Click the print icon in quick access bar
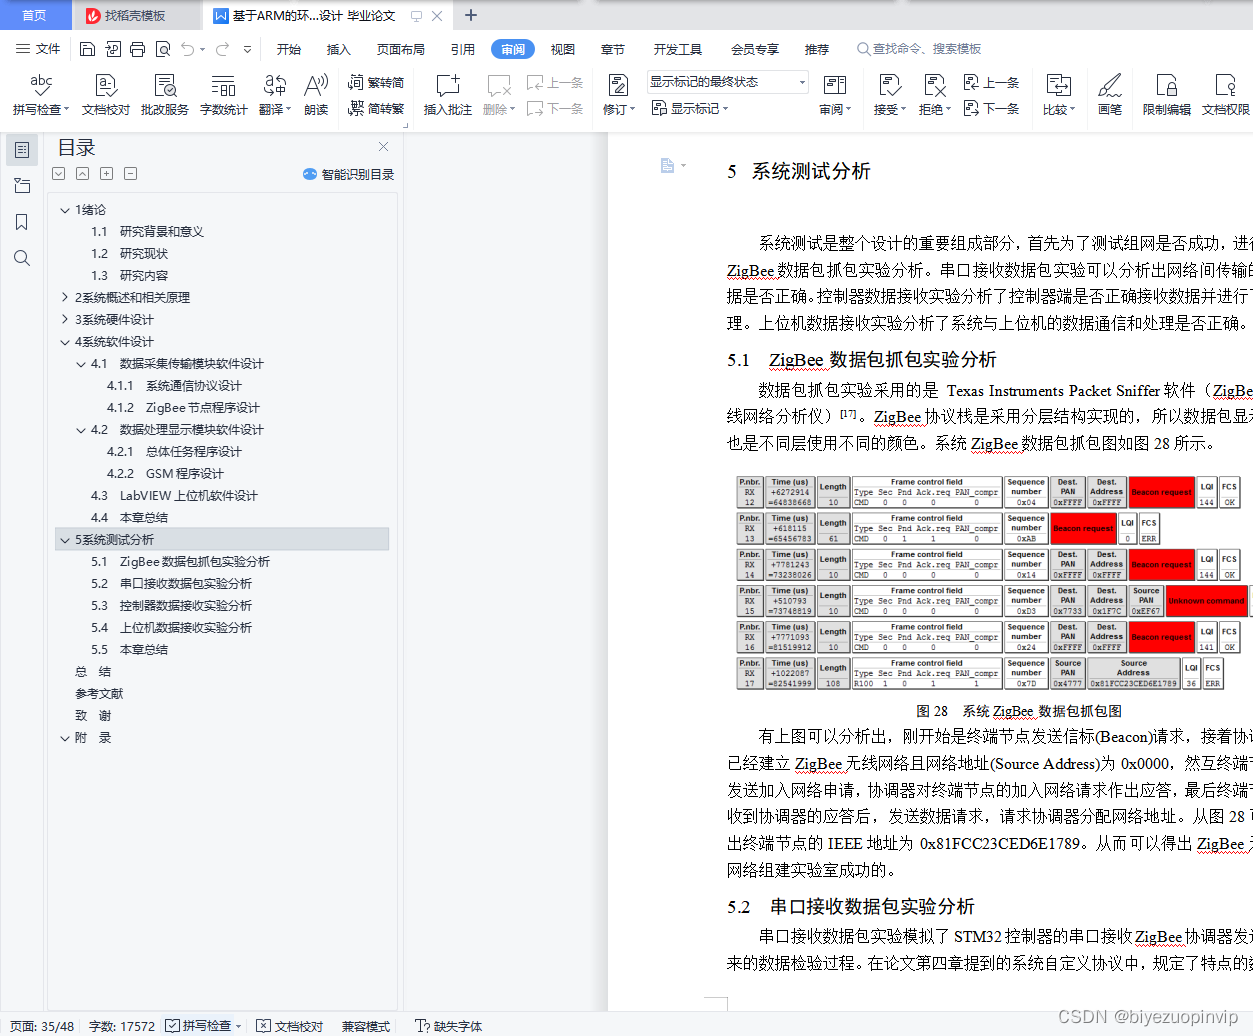Image resolution: width=1253 pixels, height=1036 pixels. click(137, 49)
